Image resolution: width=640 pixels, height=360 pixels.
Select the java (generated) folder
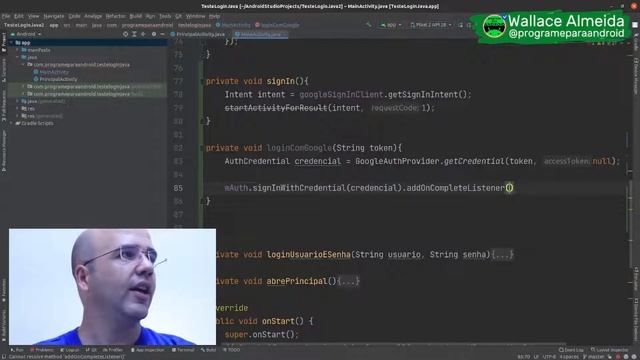pyautogui.click(x=43, y=101)
